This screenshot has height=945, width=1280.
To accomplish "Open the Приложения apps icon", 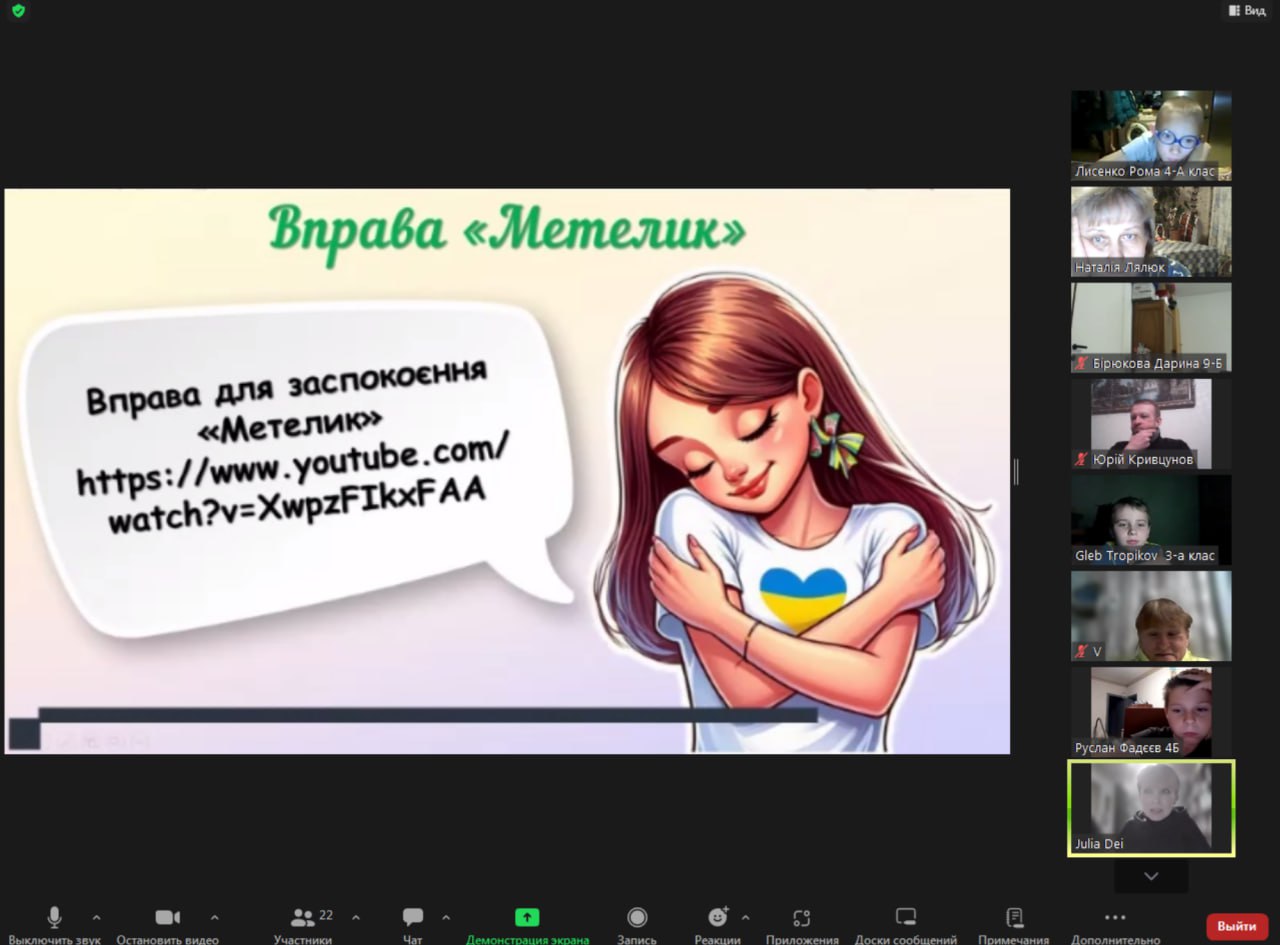I will point(801,917).
